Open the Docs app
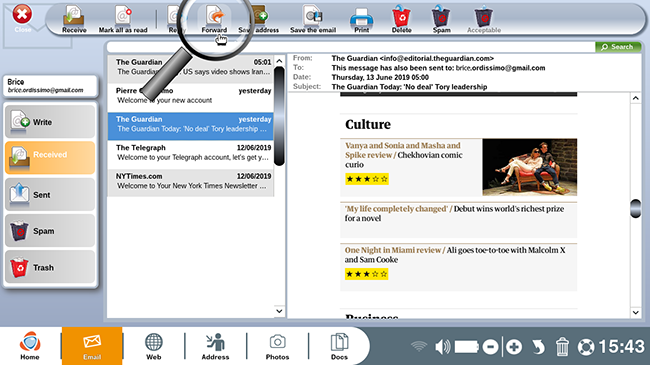 pos(339,346)
